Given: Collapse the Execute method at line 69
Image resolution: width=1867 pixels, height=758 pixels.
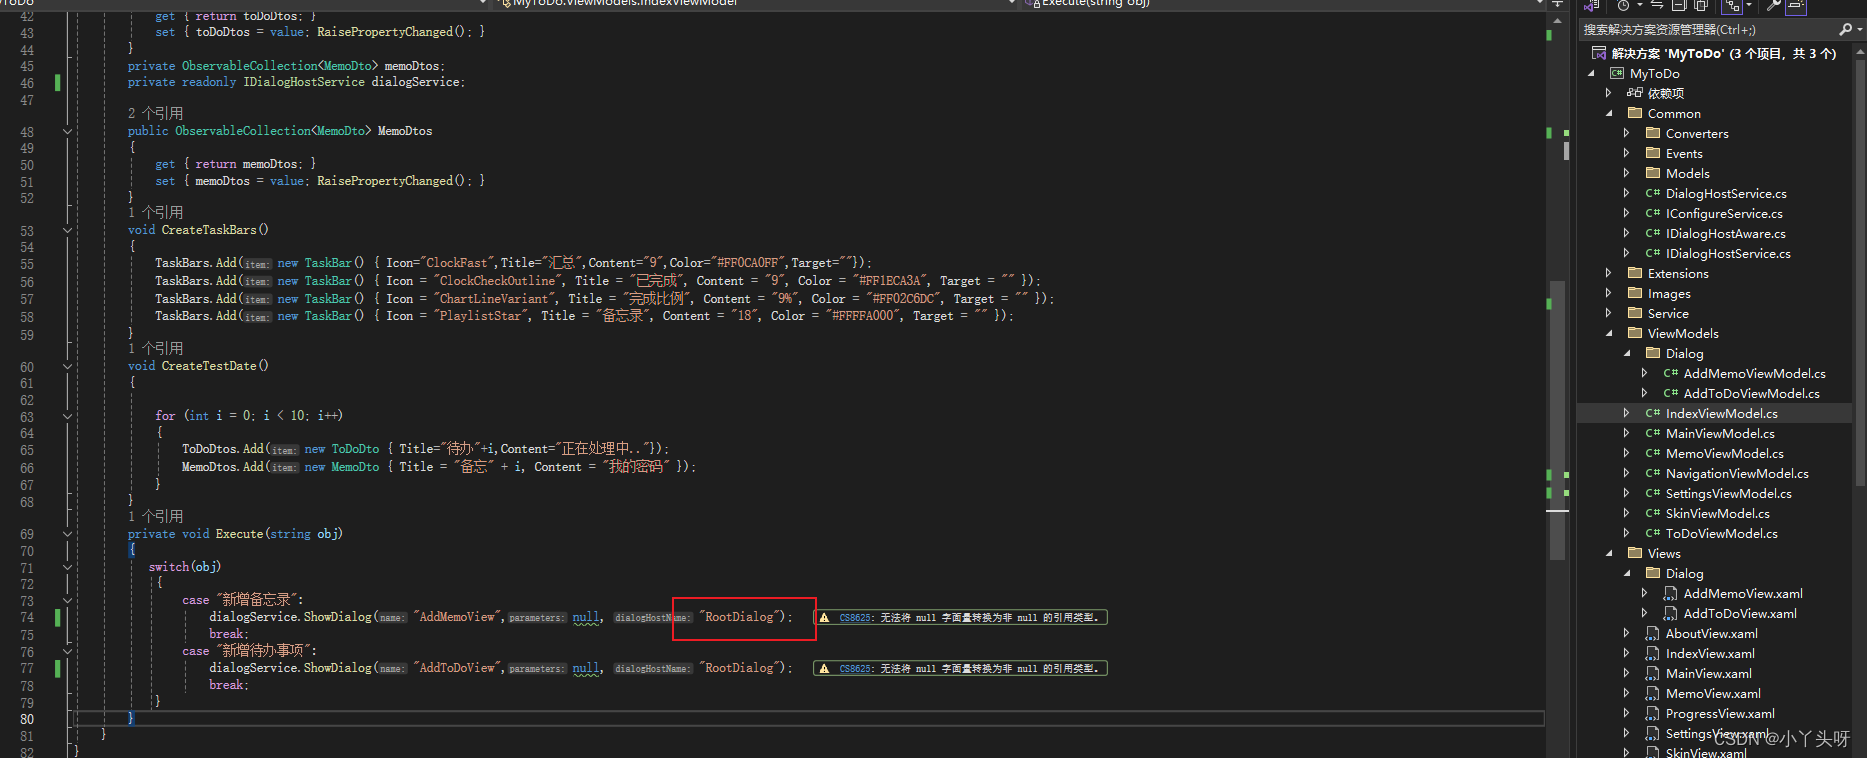Looking at the screenshot, I should point(67,535).
